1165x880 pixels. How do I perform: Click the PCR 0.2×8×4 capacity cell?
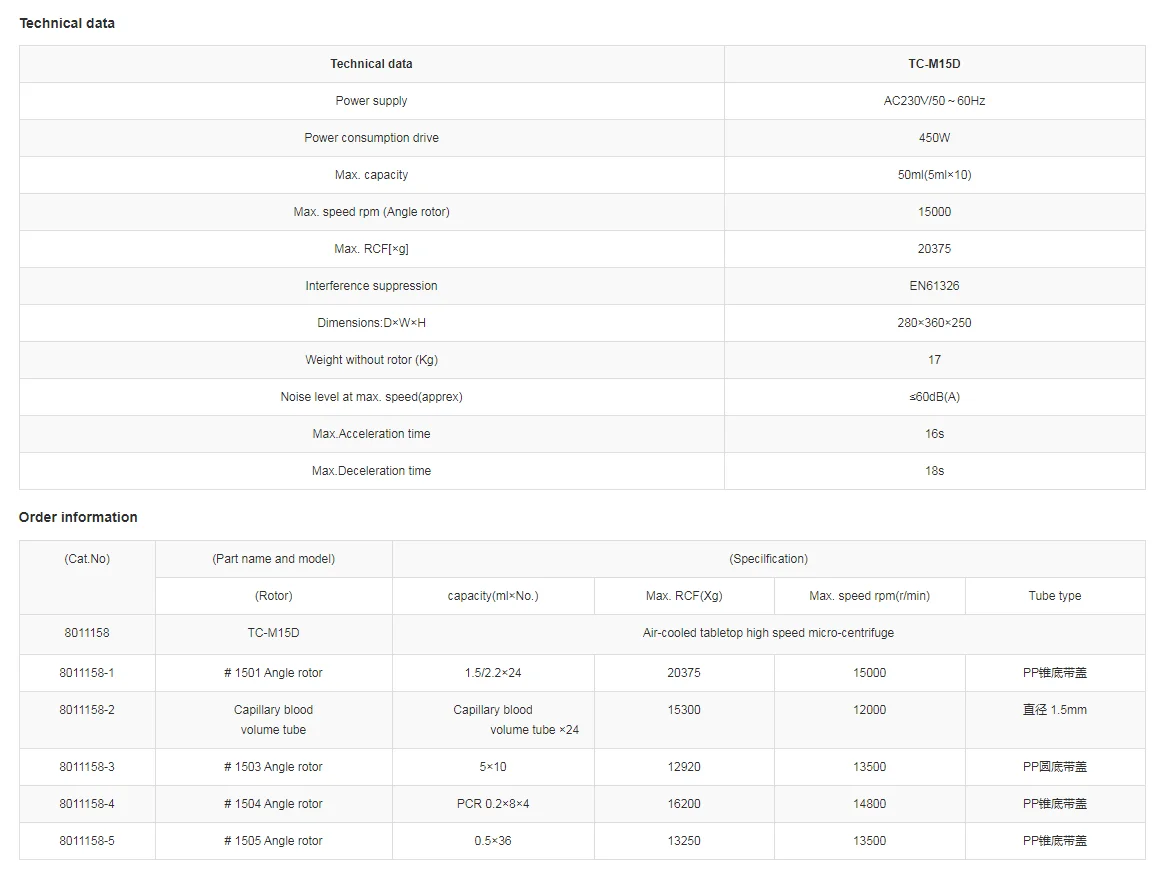click(493, 804)
